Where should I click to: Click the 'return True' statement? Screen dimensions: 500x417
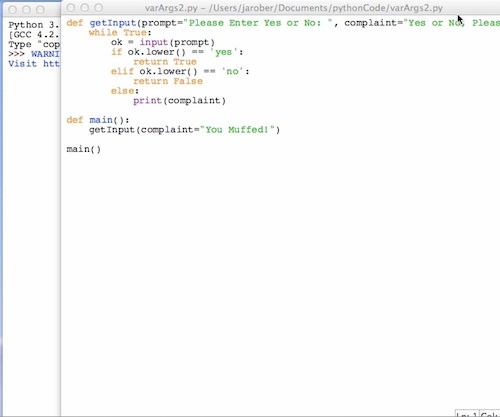coord(165,62)
